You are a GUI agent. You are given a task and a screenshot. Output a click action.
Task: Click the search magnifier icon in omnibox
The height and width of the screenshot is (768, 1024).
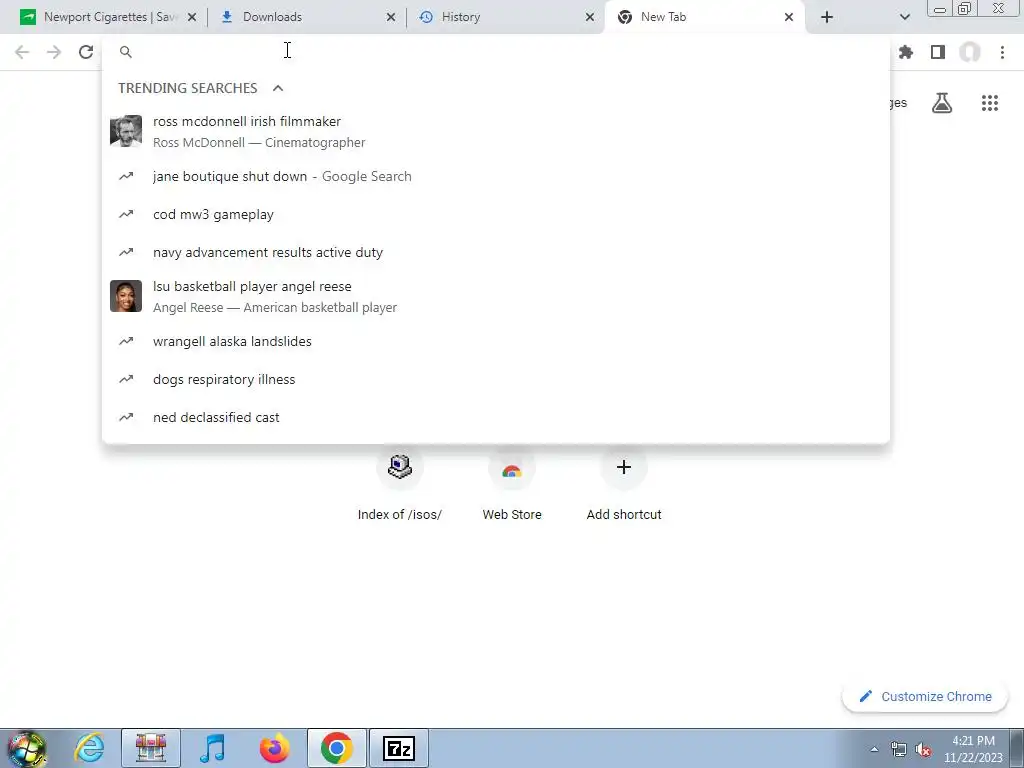[126, 52]
